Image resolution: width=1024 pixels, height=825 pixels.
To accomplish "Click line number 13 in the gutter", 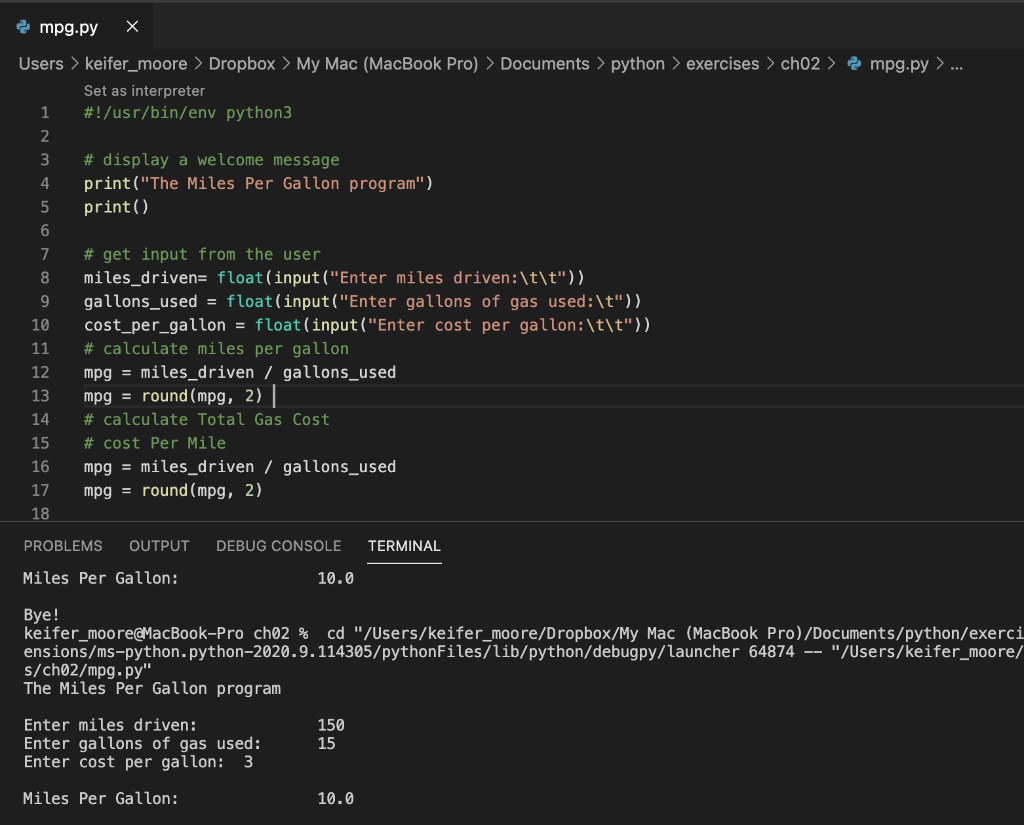I will coord(40,396).
